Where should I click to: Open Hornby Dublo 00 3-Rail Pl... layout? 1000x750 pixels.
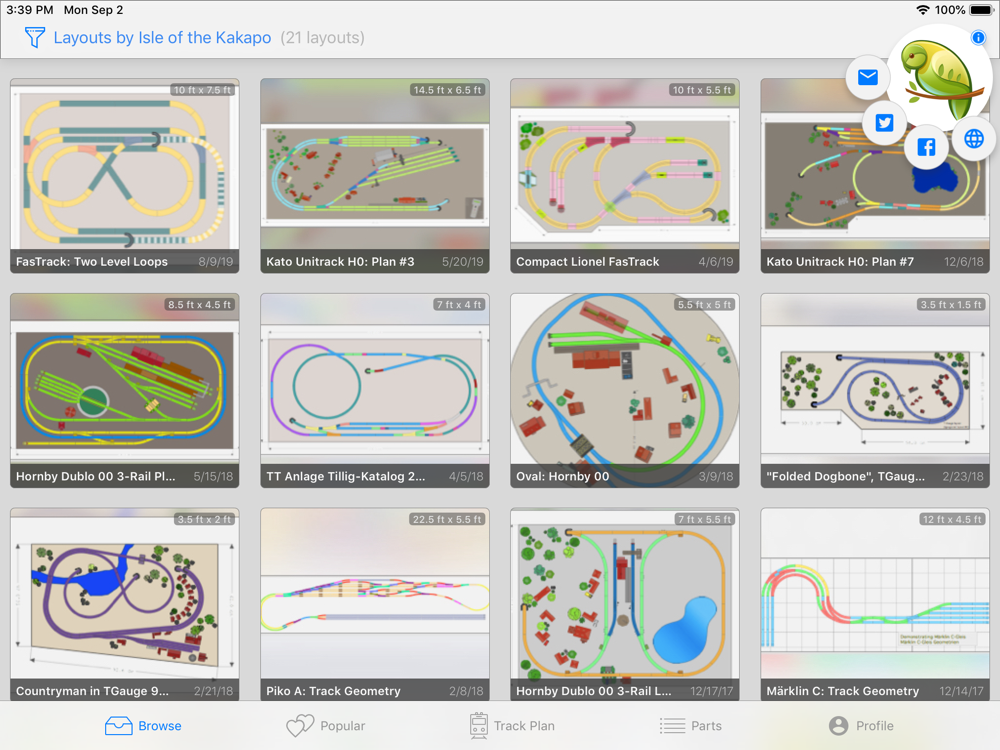tap(124, 390)
